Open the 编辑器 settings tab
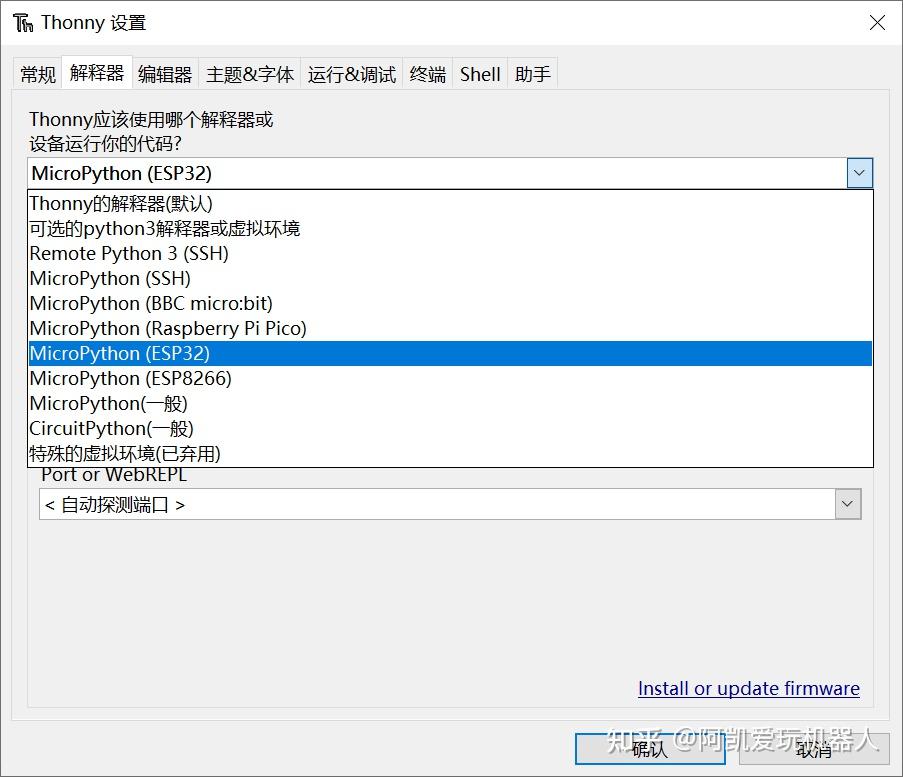 [x=164, y=73]
